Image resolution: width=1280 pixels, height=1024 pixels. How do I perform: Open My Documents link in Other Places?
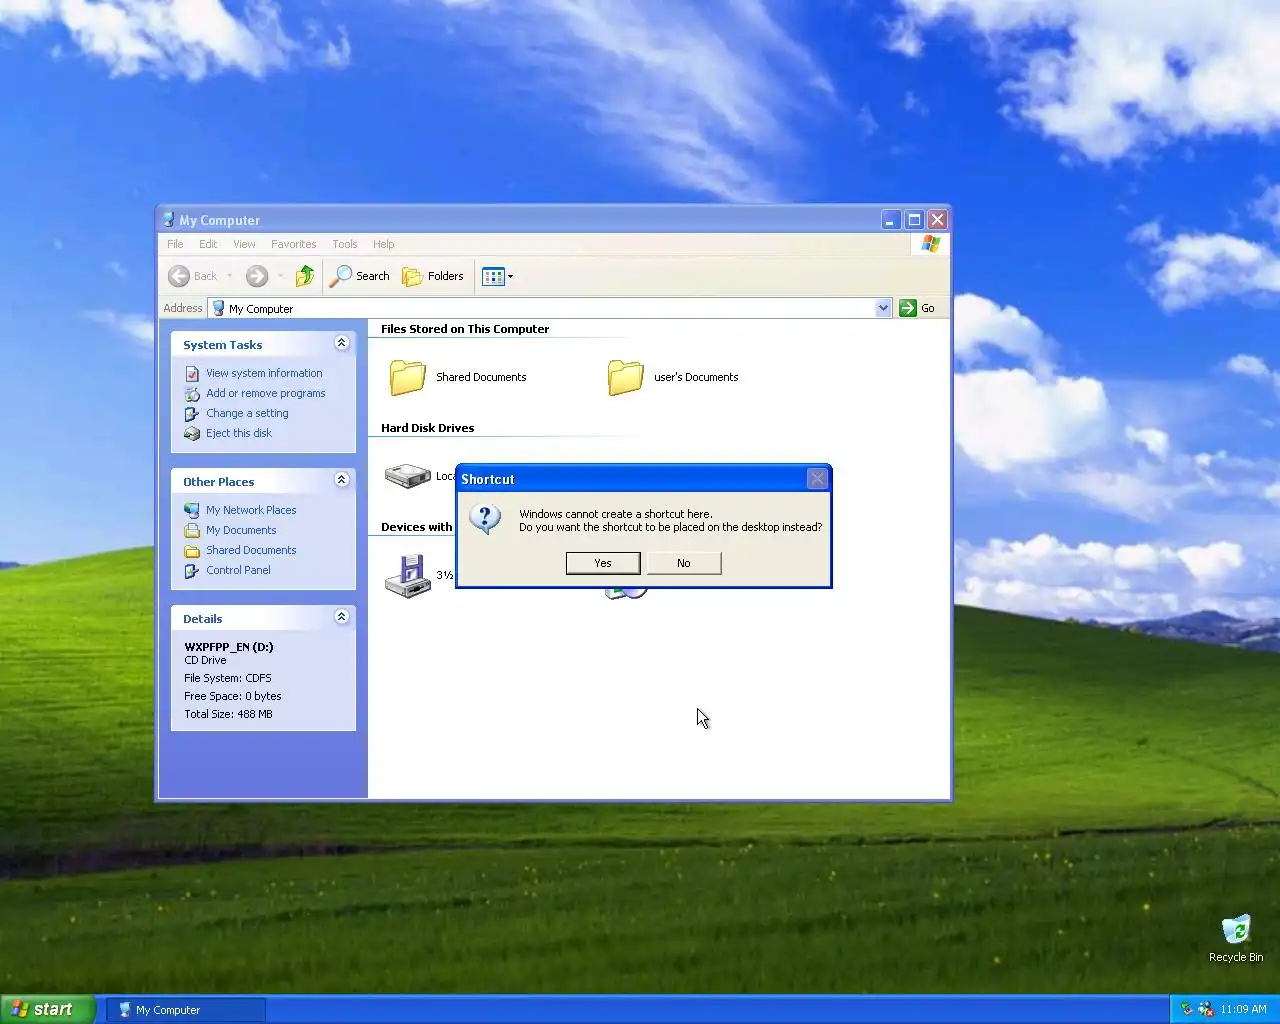241,530
